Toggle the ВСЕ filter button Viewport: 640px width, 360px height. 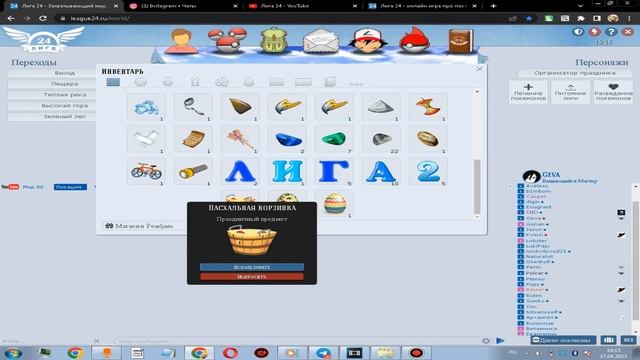628,340
